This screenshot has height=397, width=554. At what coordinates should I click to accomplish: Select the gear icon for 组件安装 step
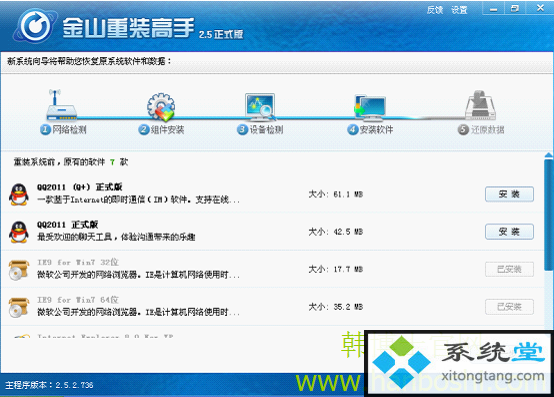(161, 106)
